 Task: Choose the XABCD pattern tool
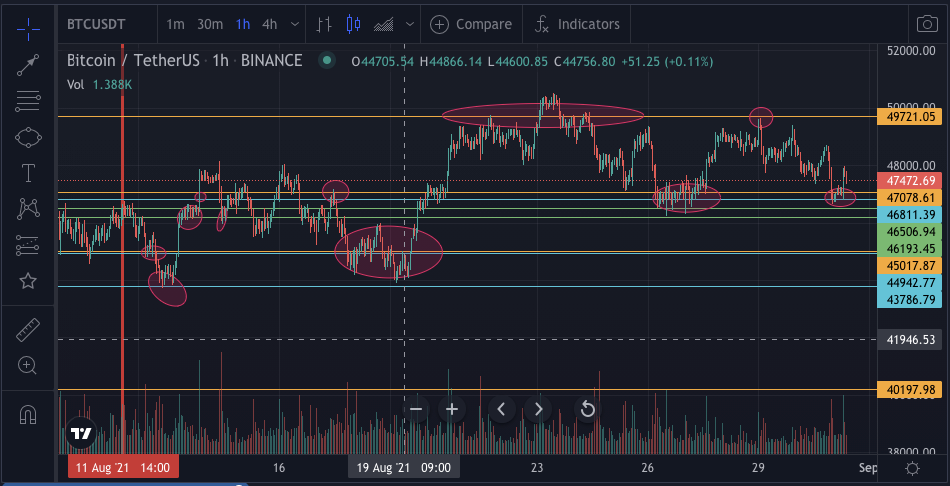click(x=28, y=209)
